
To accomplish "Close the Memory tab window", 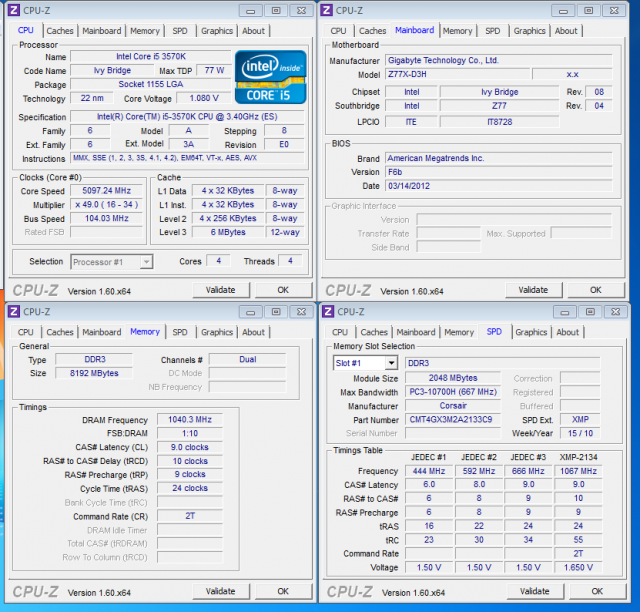I will point(301,312).
